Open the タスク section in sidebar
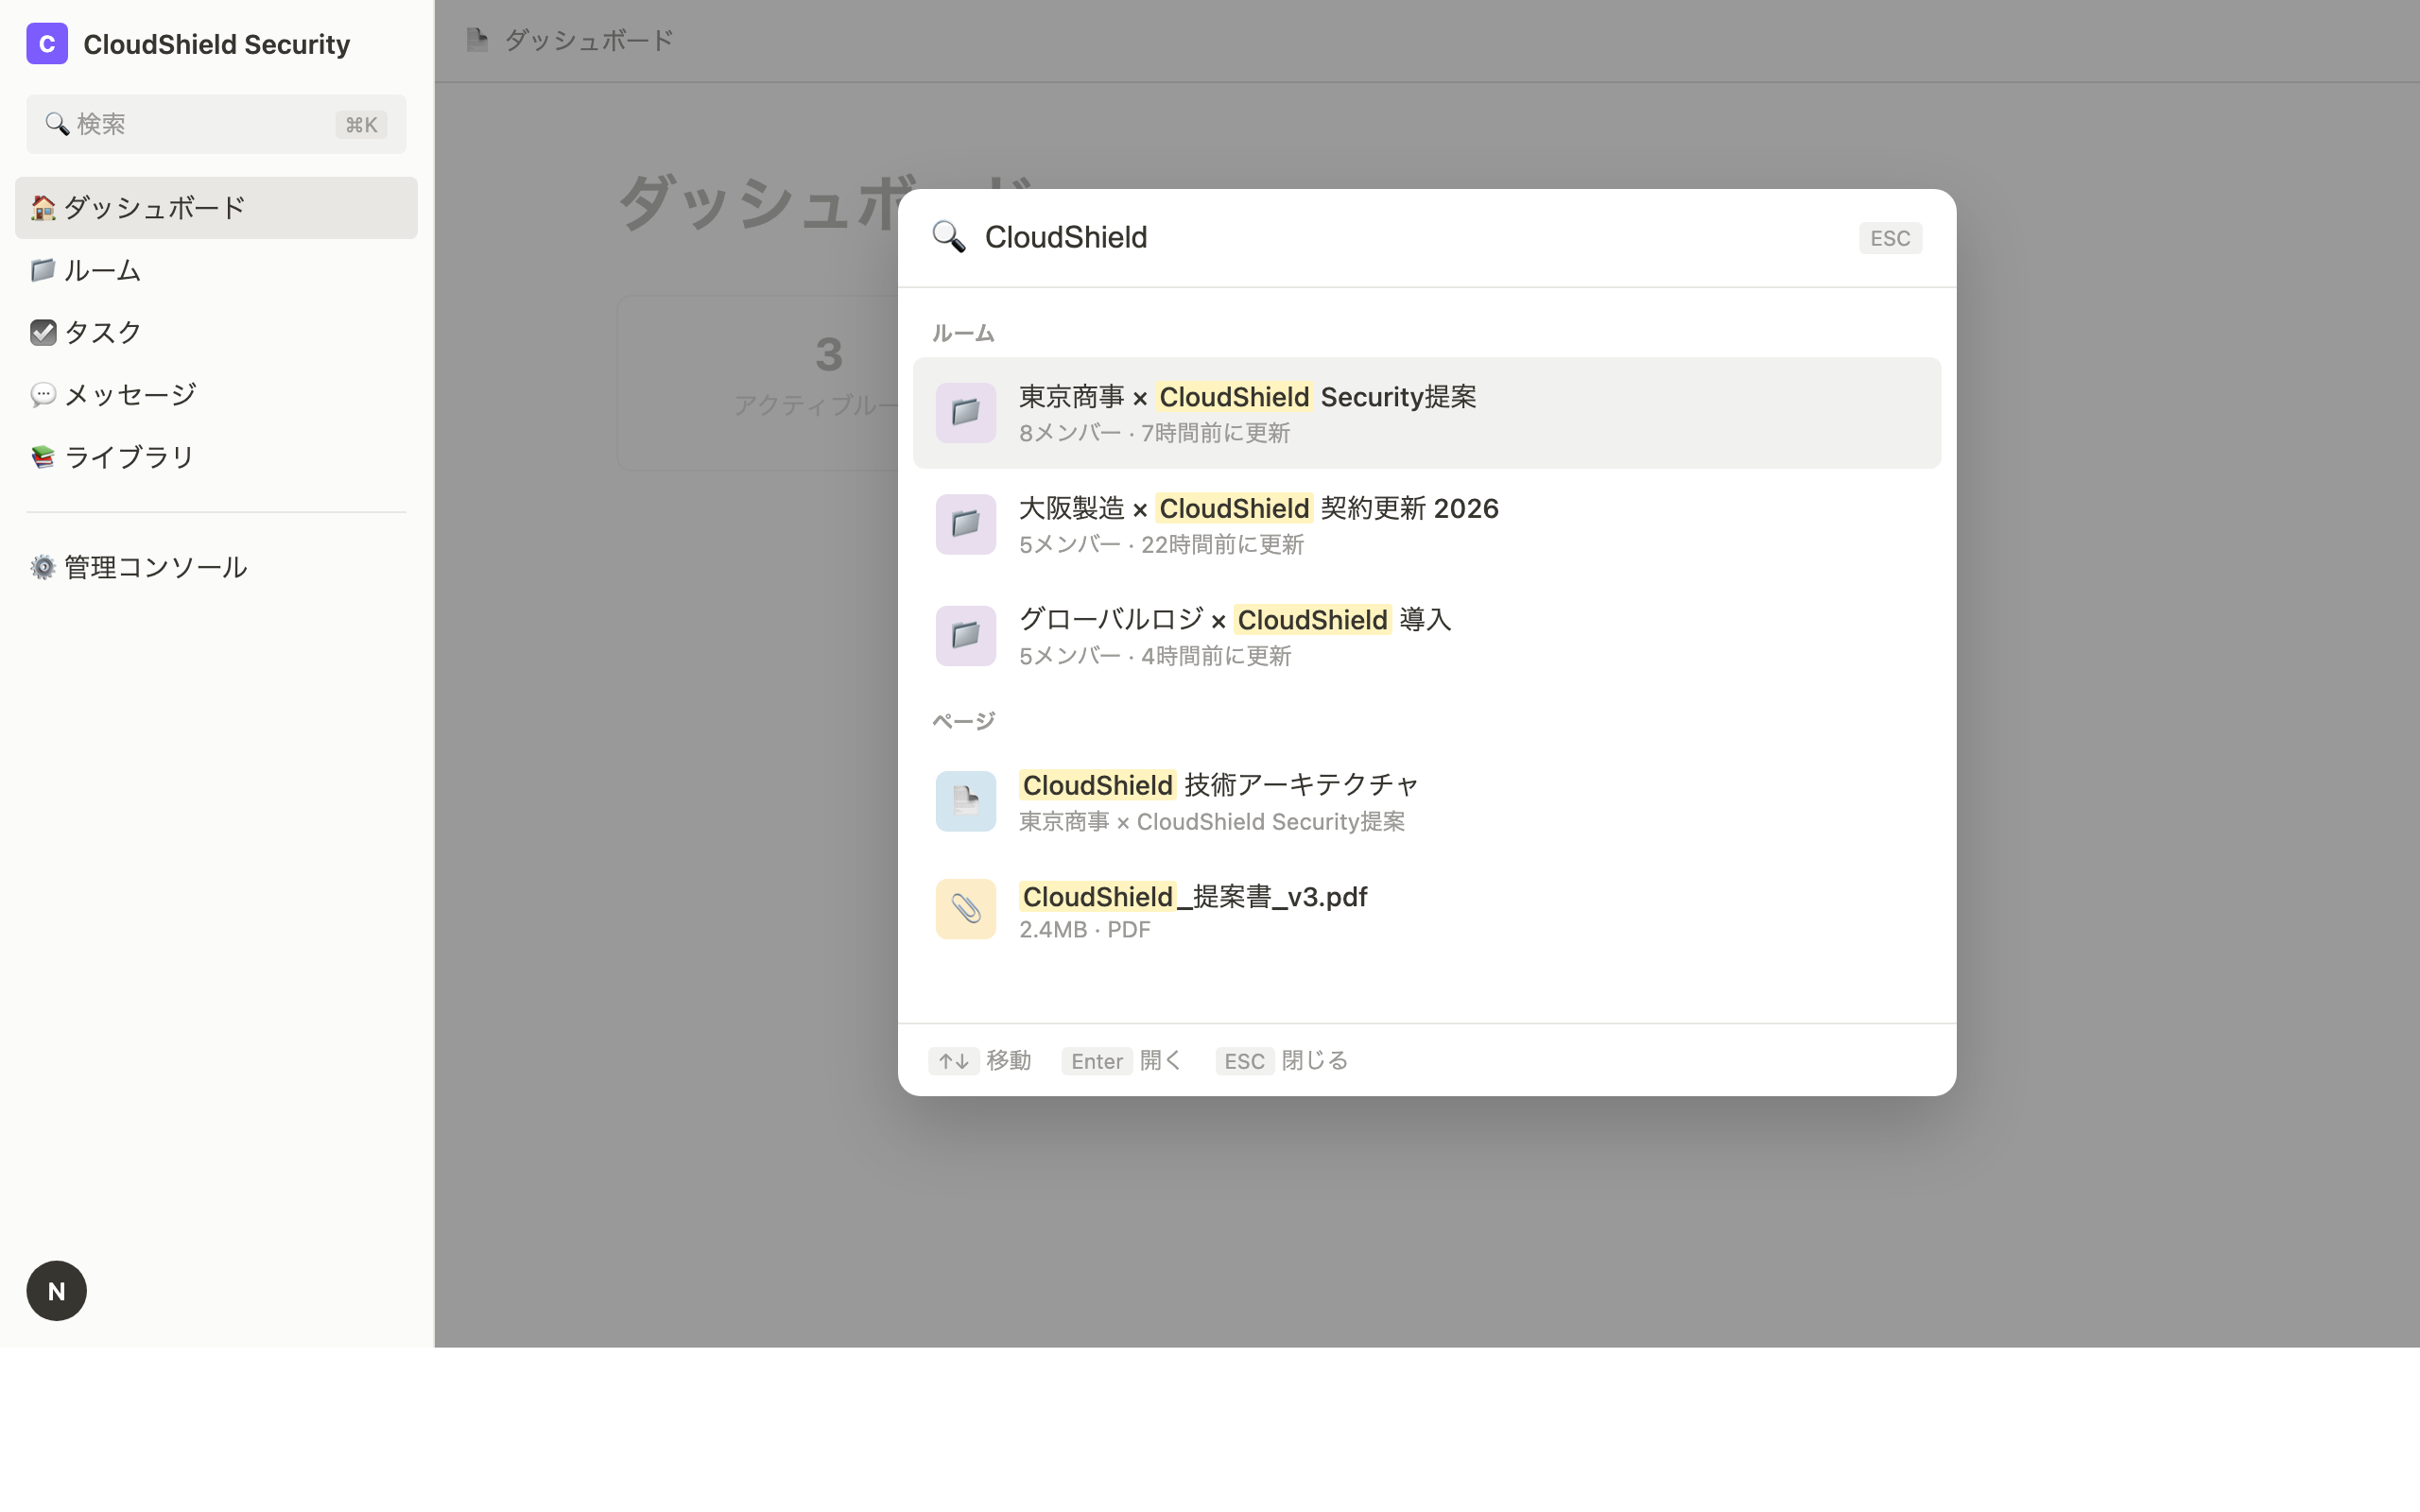Screen dimensions: 2420x1512 pos(100,332)
